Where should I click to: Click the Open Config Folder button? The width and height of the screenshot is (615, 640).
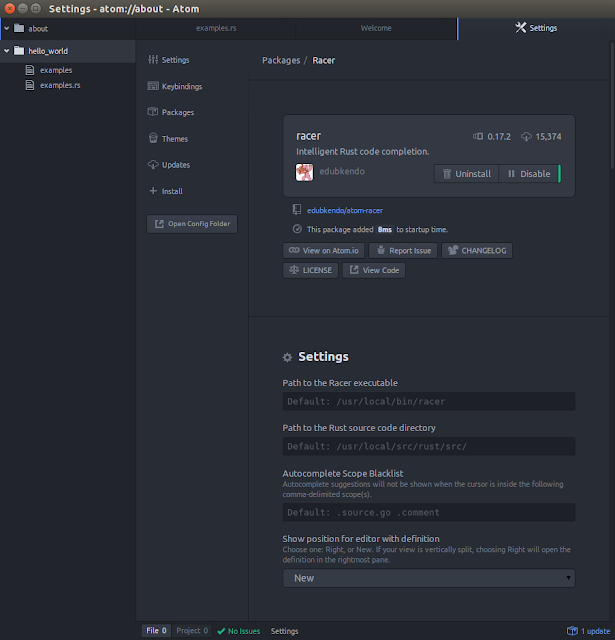[192, 224]
